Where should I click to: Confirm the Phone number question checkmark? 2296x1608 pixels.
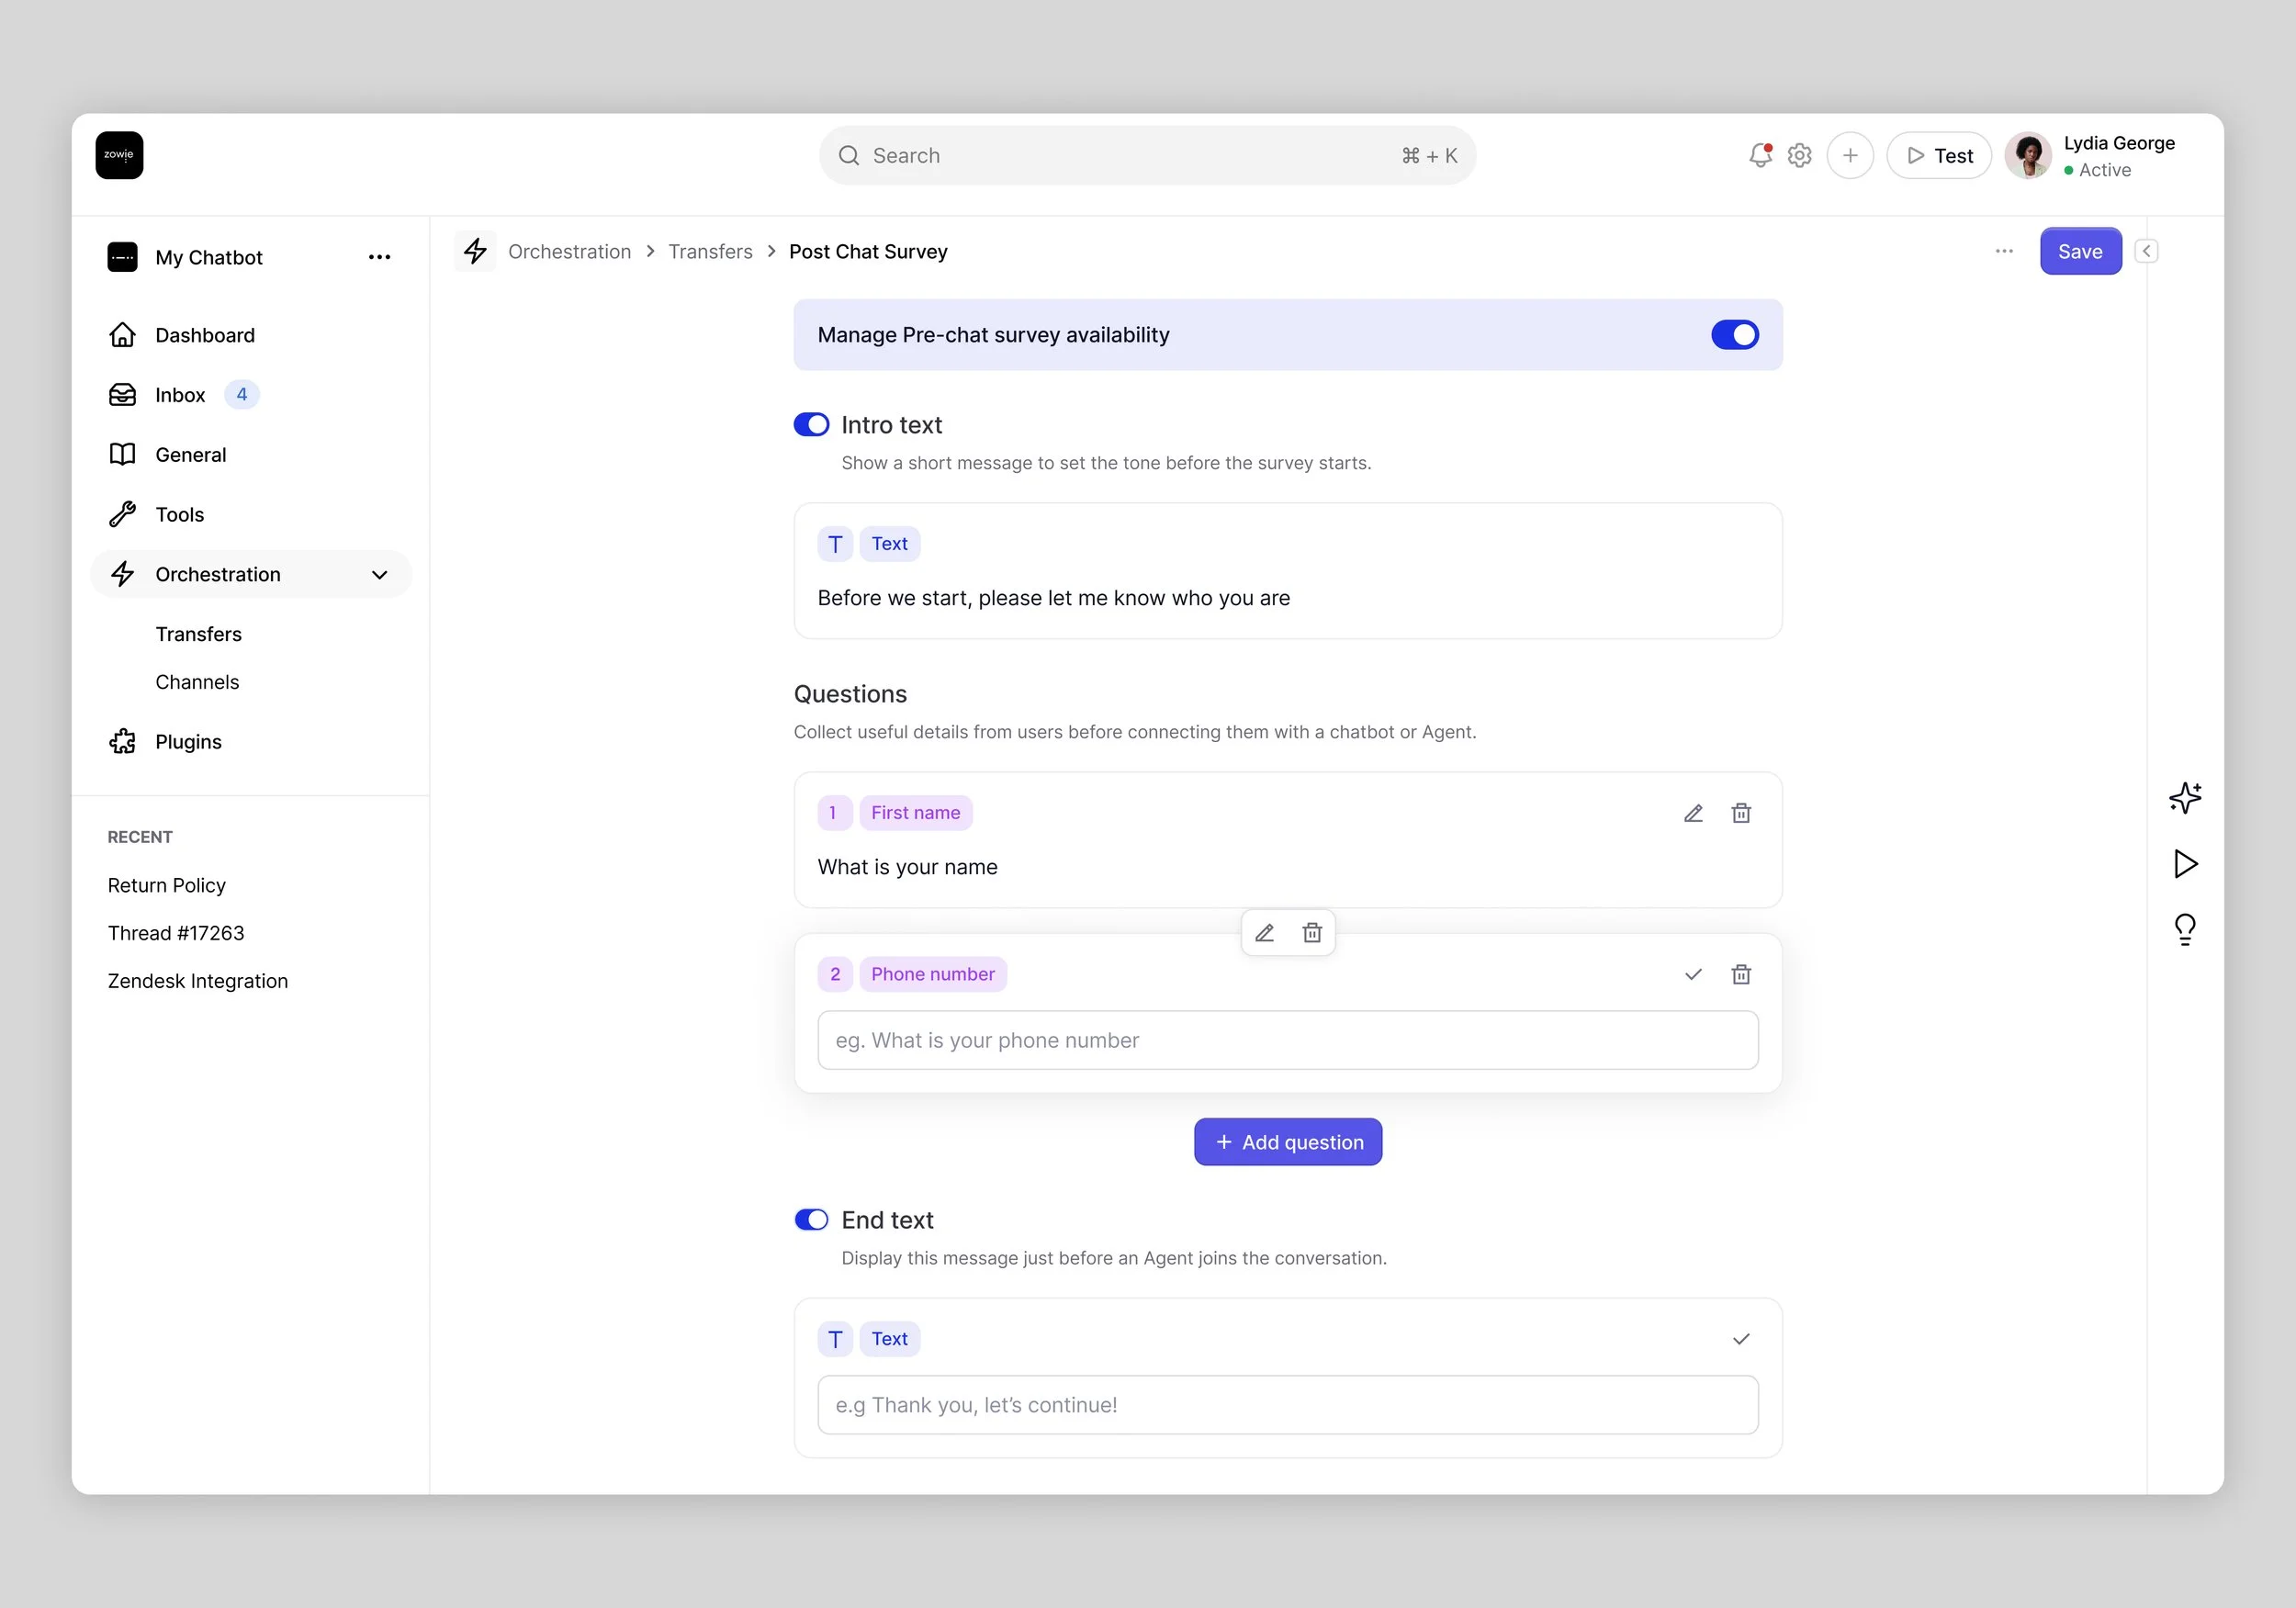(1692, 974)
